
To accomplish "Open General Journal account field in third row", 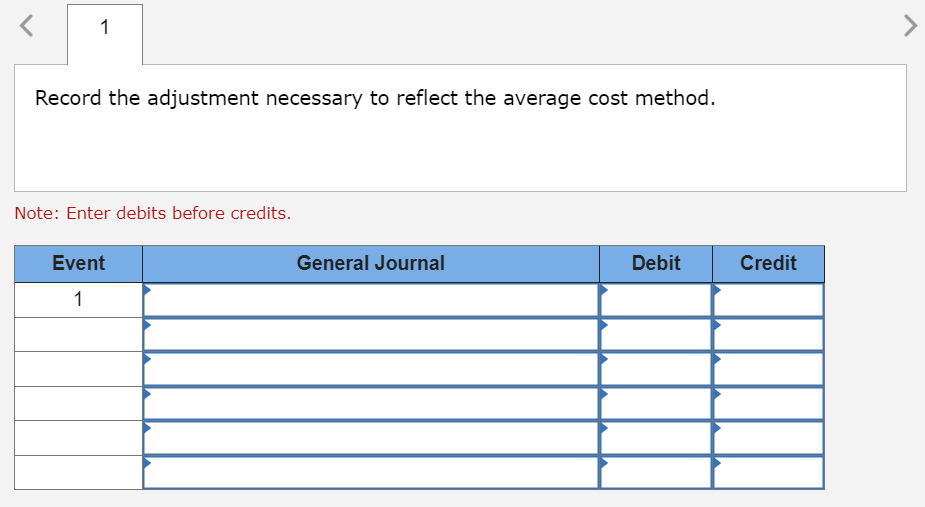I will pos(371,369).
